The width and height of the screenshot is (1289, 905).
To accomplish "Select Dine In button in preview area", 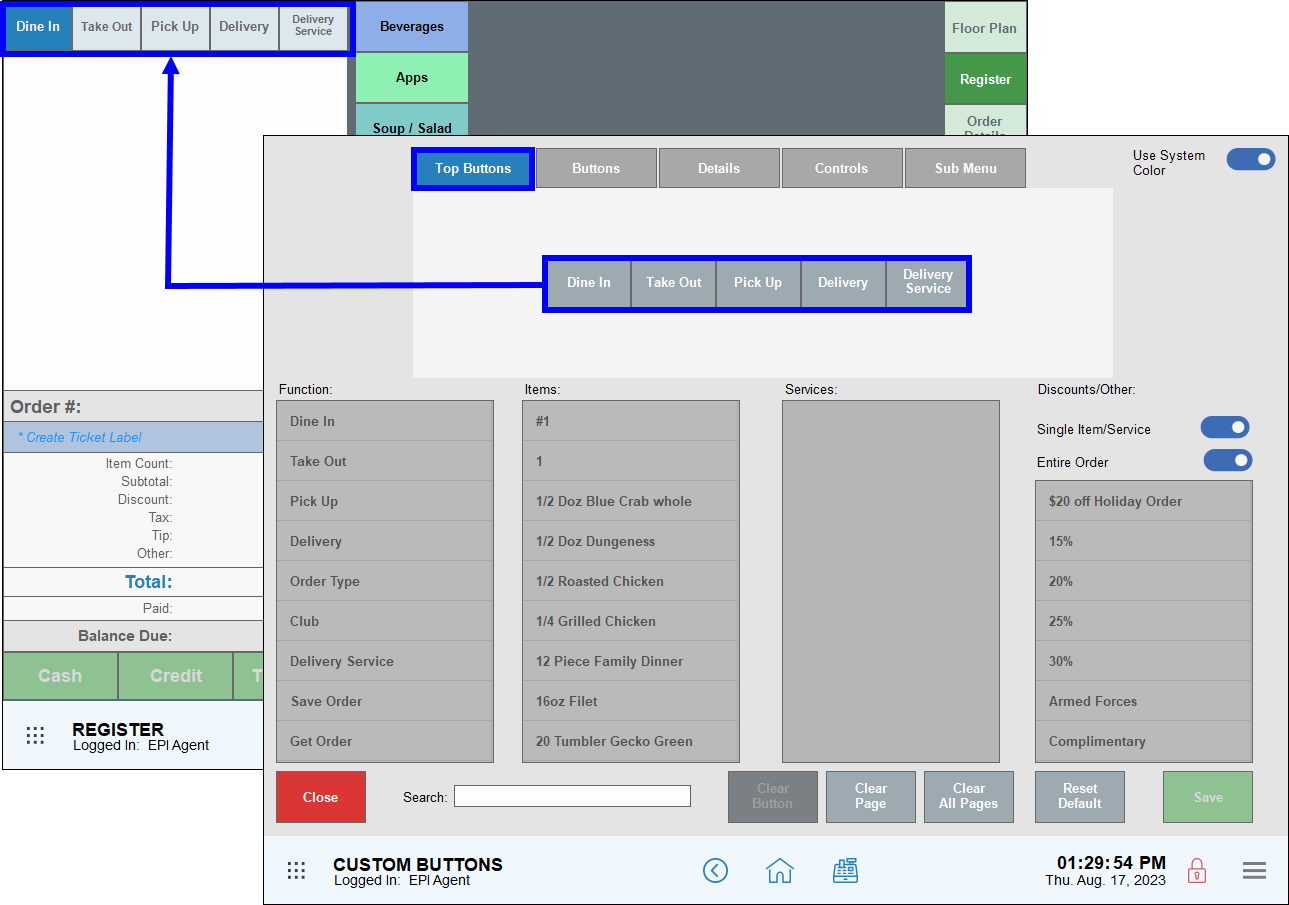I will [589, 283].
